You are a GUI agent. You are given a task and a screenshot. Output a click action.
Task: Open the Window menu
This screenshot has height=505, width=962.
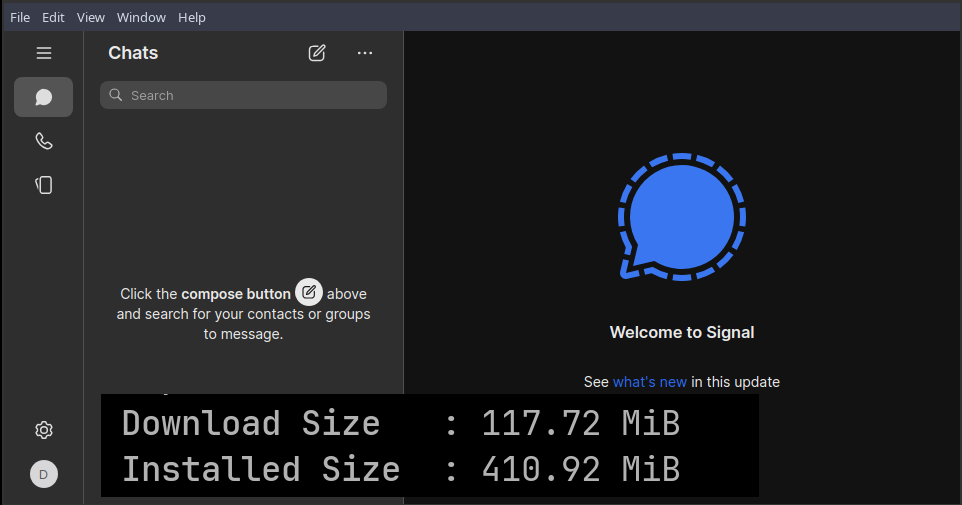click(141, 17)
